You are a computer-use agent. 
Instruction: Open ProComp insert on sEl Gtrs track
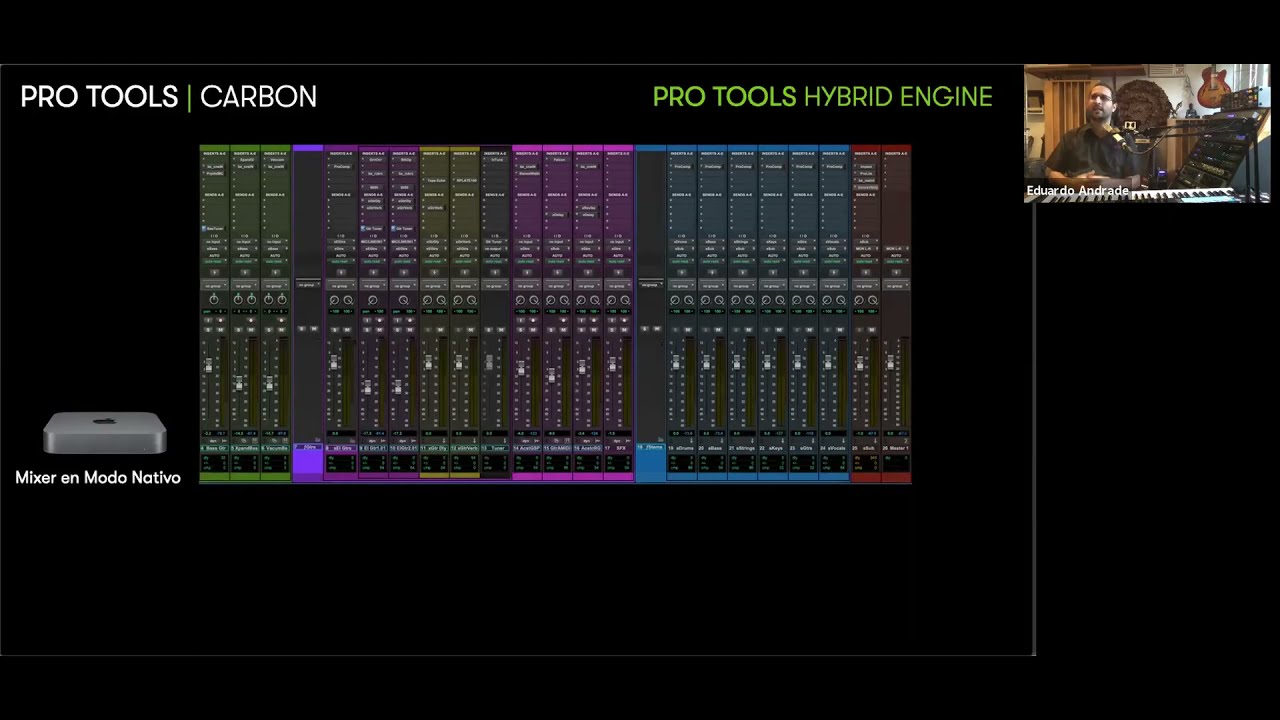(x=341, y=166)
